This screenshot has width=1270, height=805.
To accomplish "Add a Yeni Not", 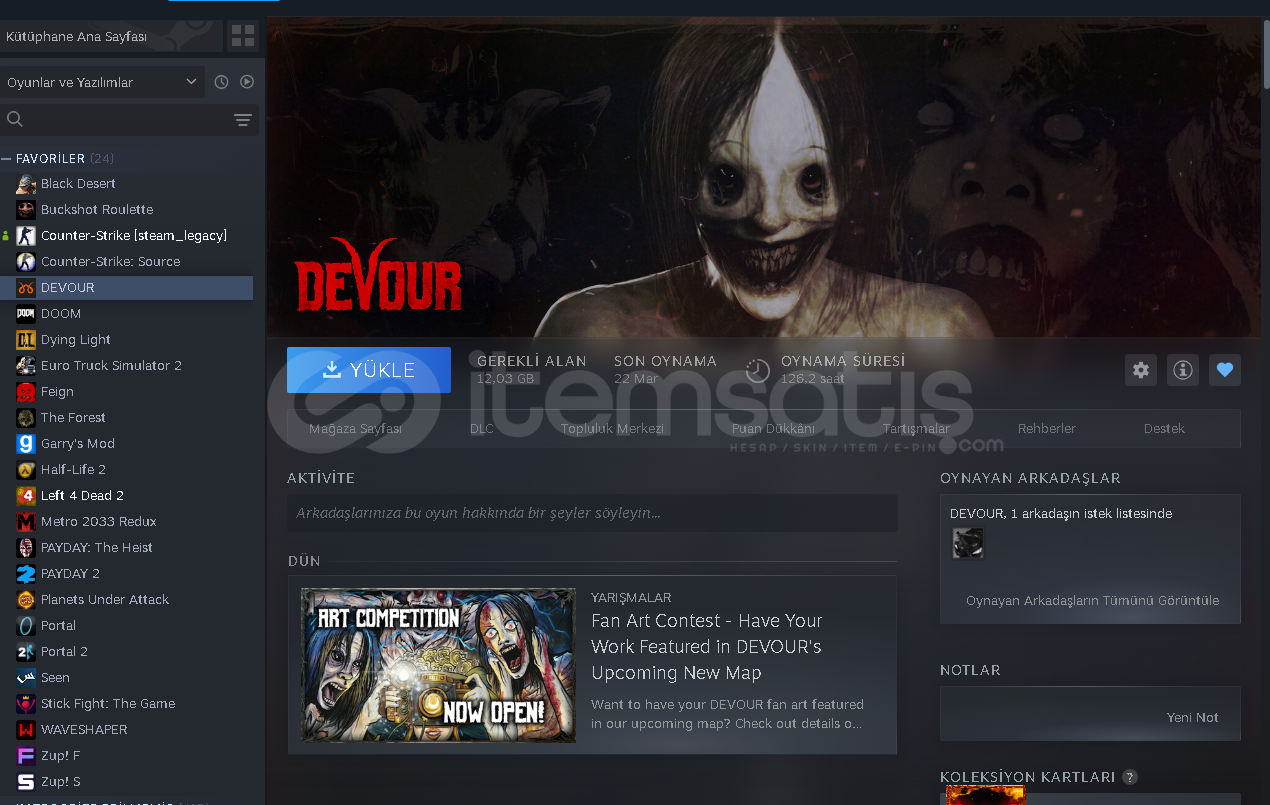I will click(1192, 717).
